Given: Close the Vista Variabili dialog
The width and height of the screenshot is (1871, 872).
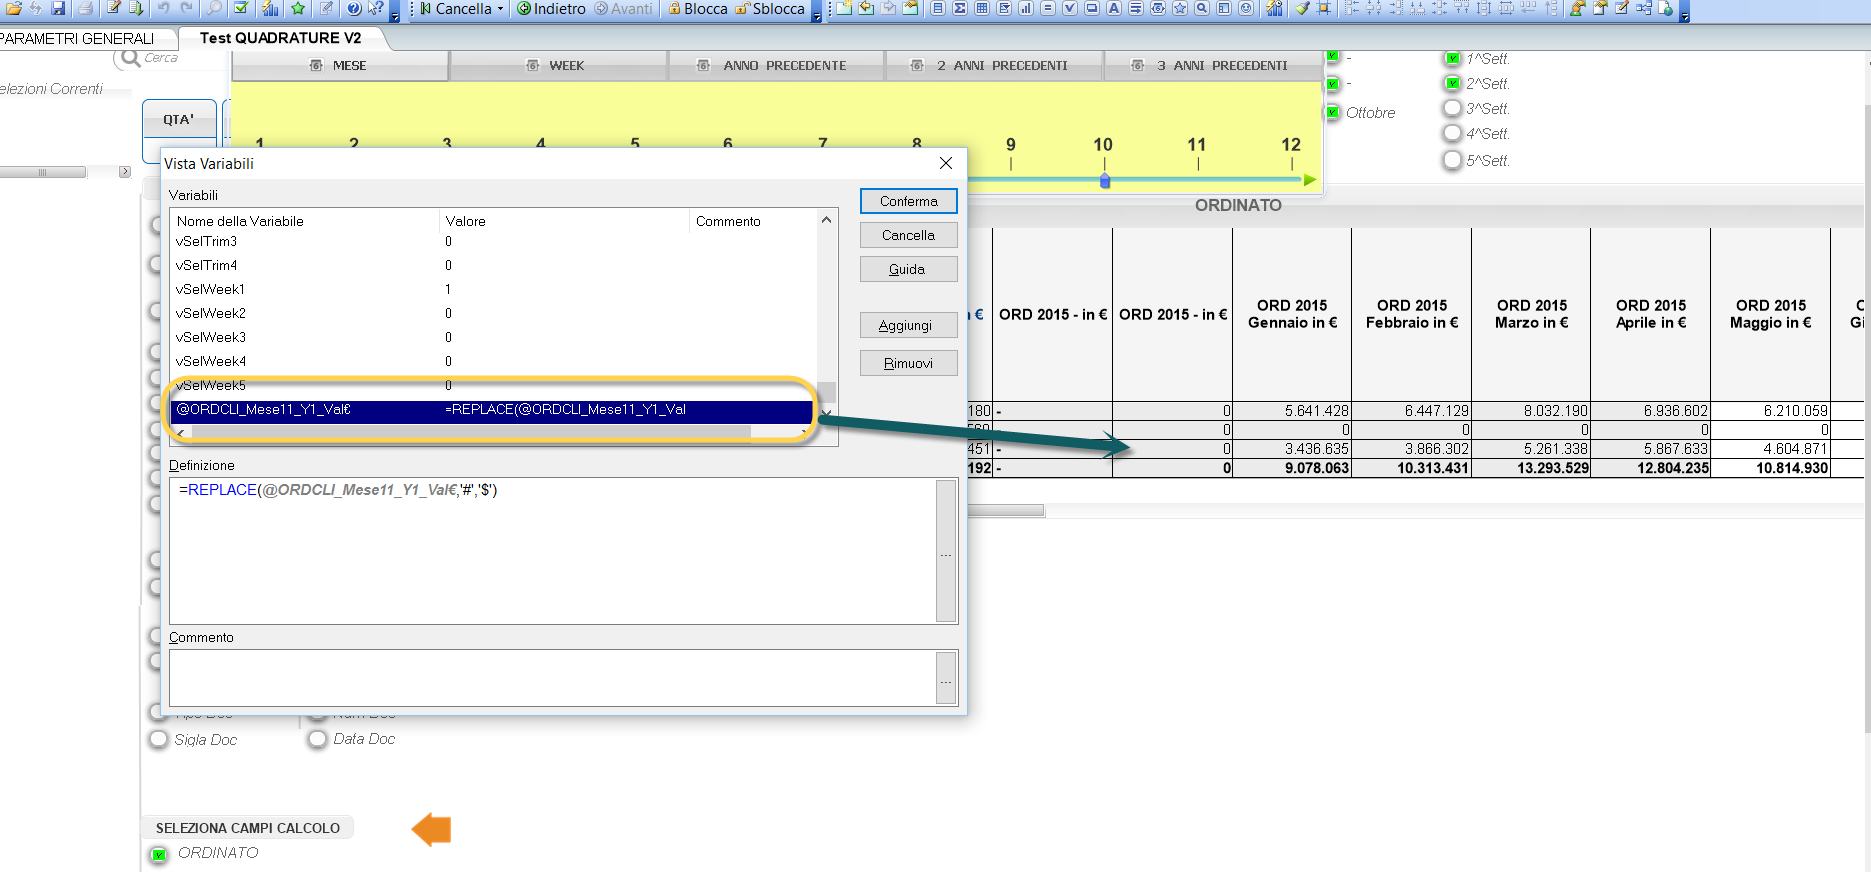Looking at the screenshot, I should click(946, 163).
